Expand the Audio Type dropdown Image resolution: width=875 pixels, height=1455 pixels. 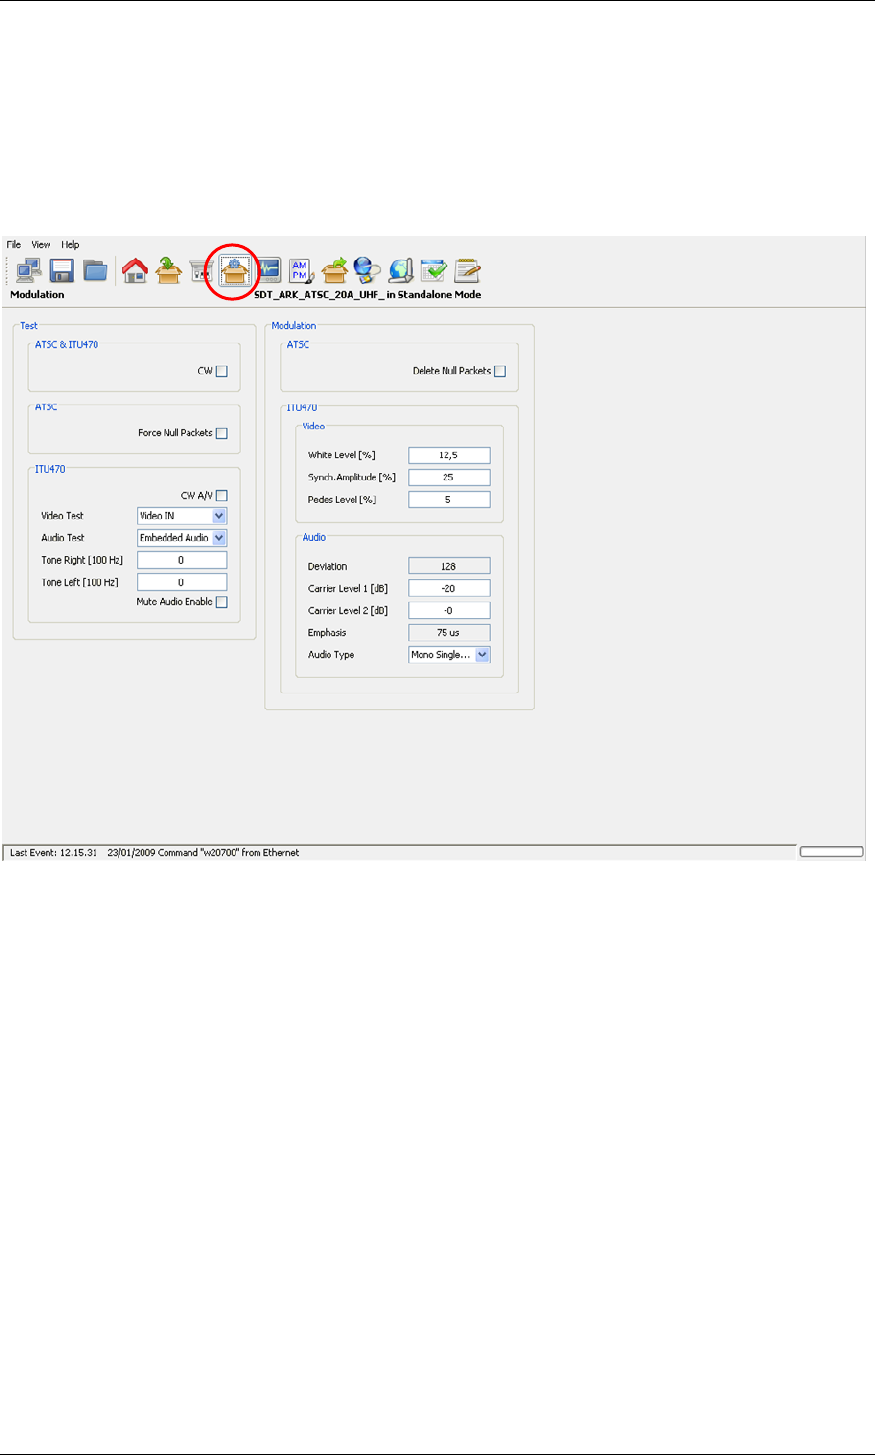450,655
